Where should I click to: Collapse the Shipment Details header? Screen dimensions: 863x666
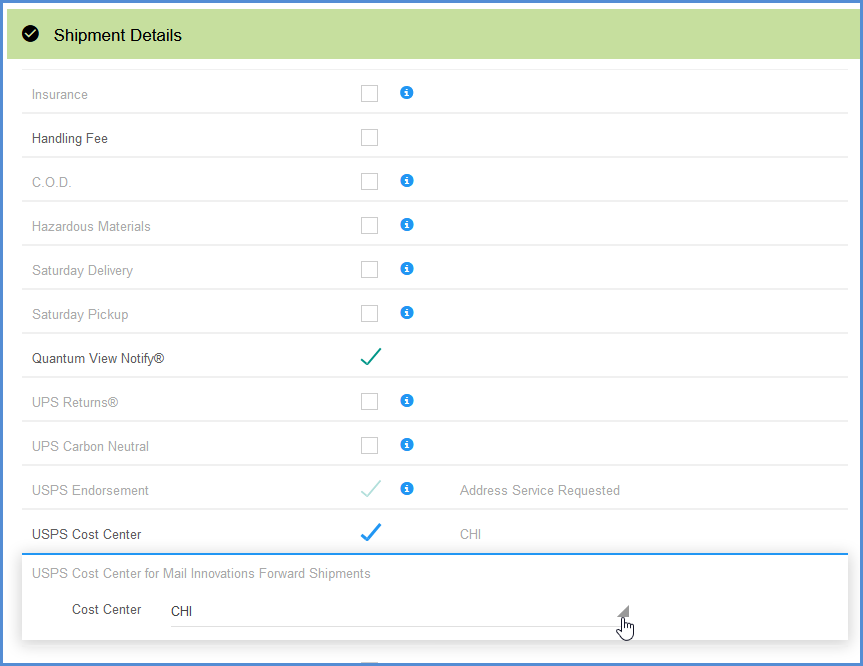(433, 34)
